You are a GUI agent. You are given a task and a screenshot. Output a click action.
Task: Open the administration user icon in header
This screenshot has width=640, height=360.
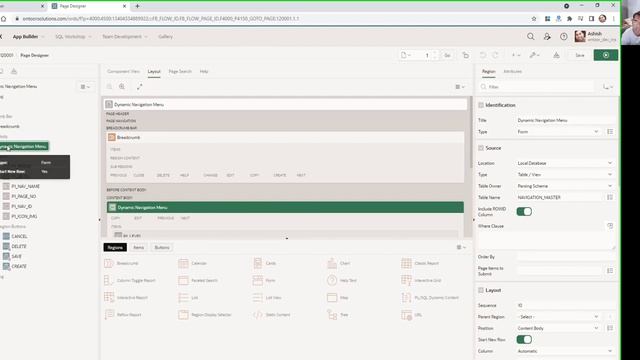[x=547, y=37]
